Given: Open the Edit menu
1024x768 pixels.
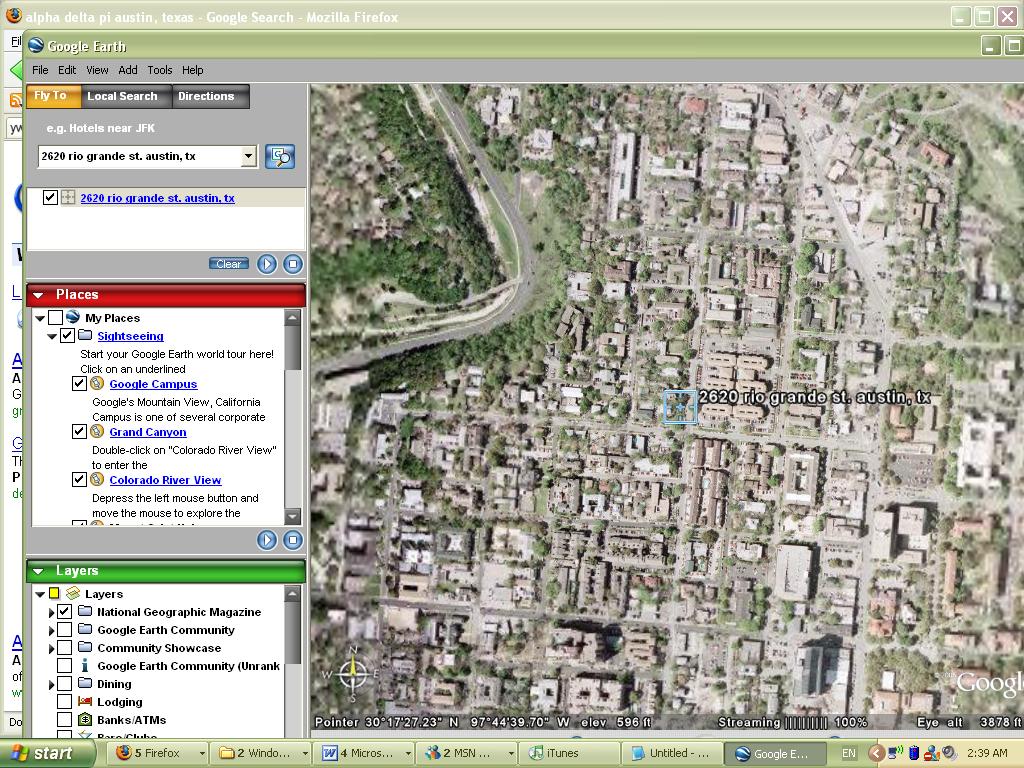Looking at the screenshot, I should click(67, 70).
